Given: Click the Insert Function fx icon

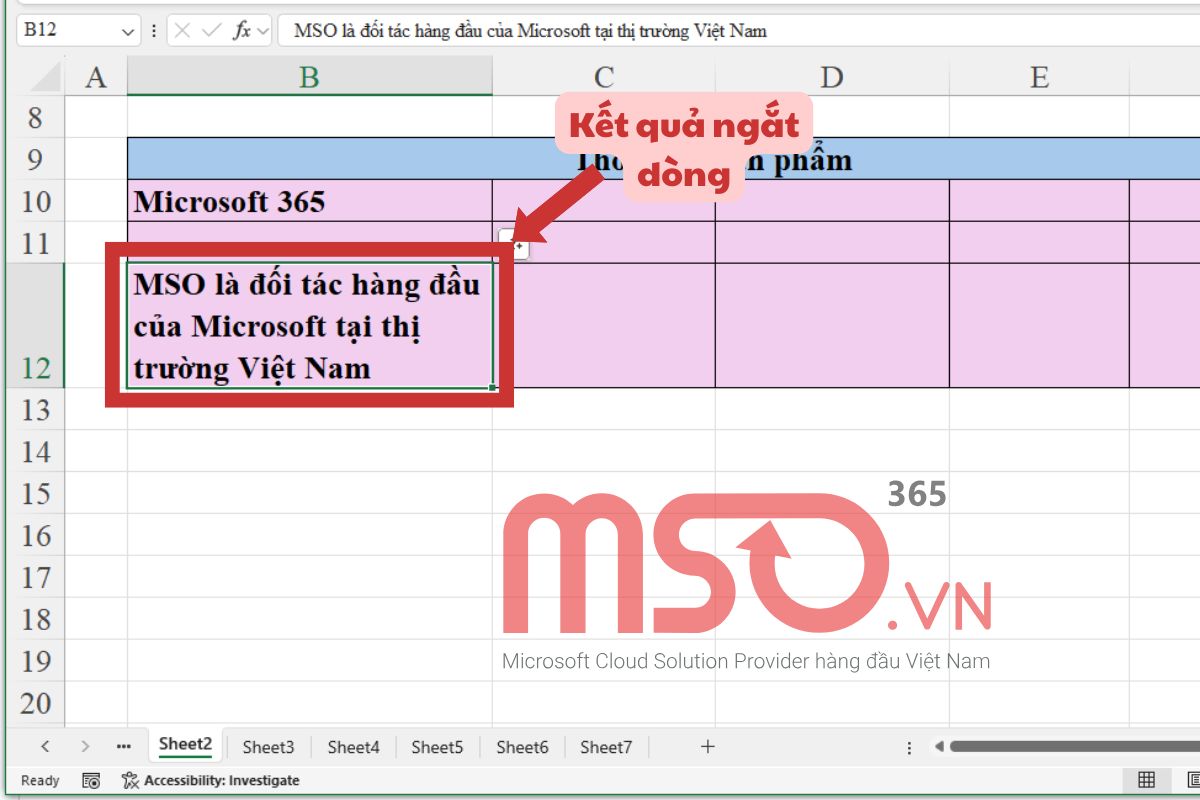Looking at the screenshot, I should pos(242,31).
